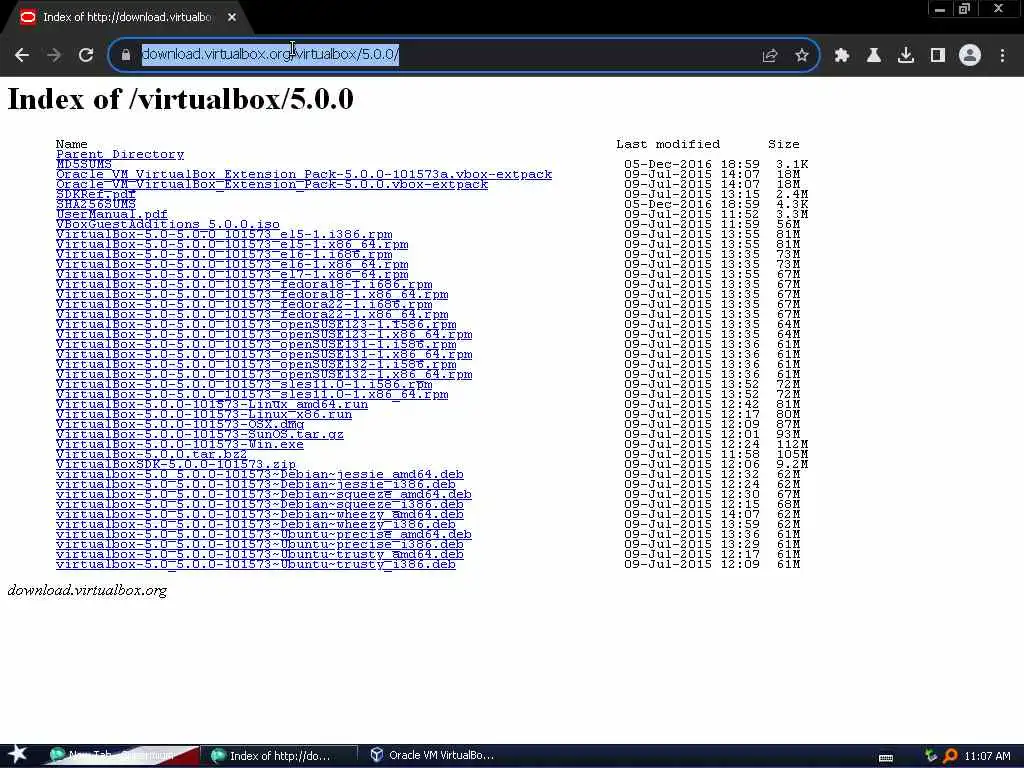Download Oracle_VM_VirtualBox_Extension_Pack-5.0.0.vbox-extpack

272,184
